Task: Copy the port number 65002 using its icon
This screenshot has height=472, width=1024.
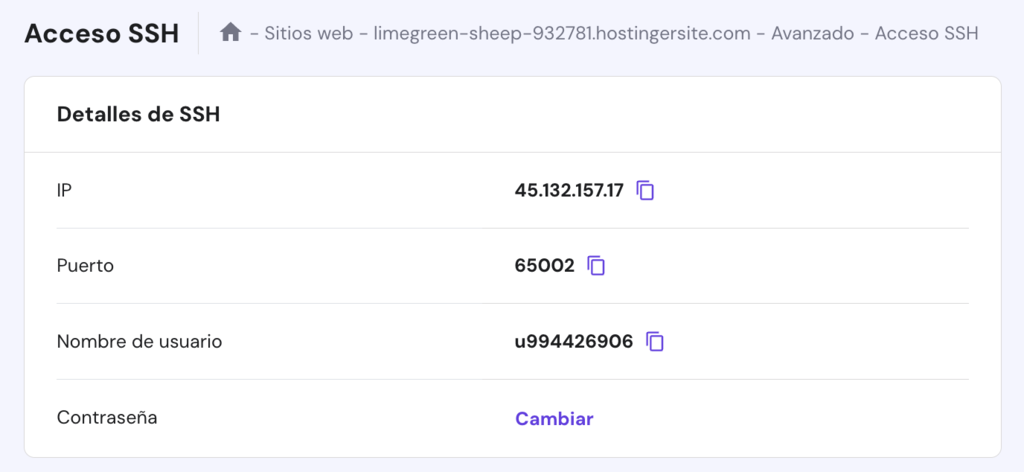Action: coord(597,266)
